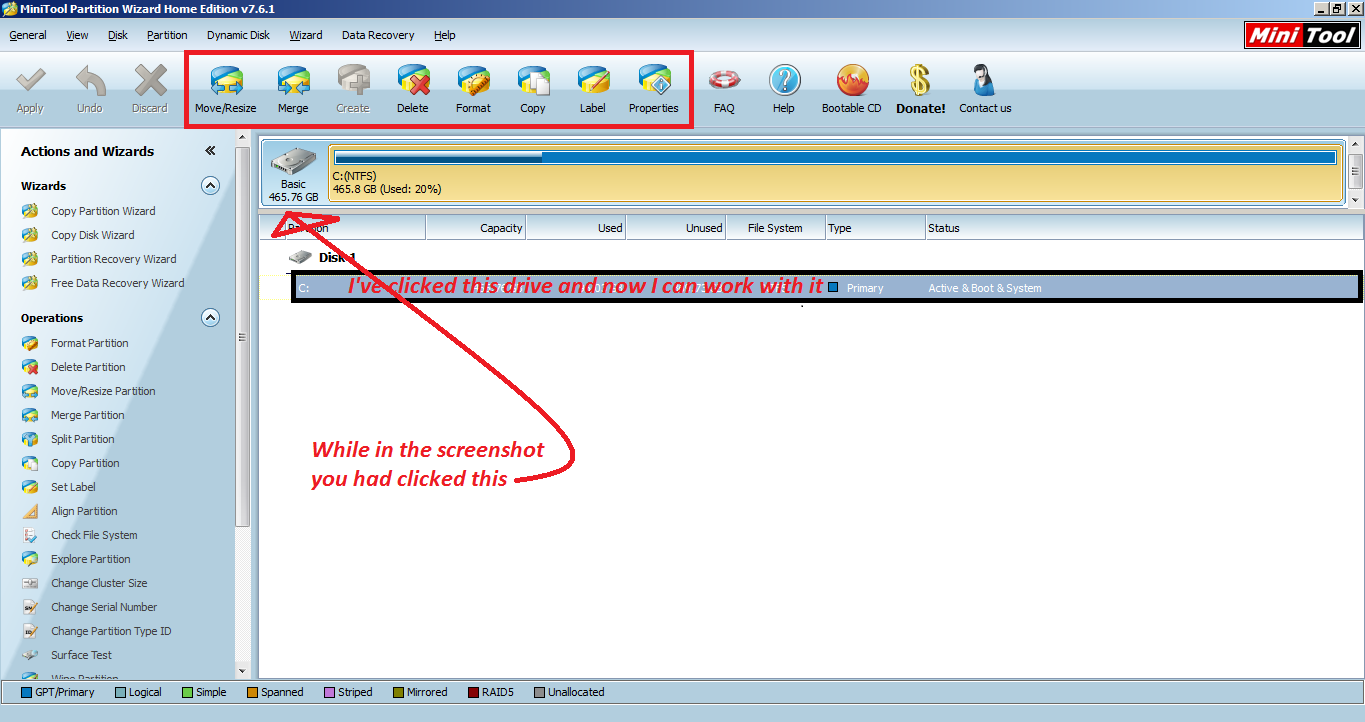Collapse the Actions and Wizards panel
The height and width of the screenshot is (722, 1365).
(x=210, y=151)
